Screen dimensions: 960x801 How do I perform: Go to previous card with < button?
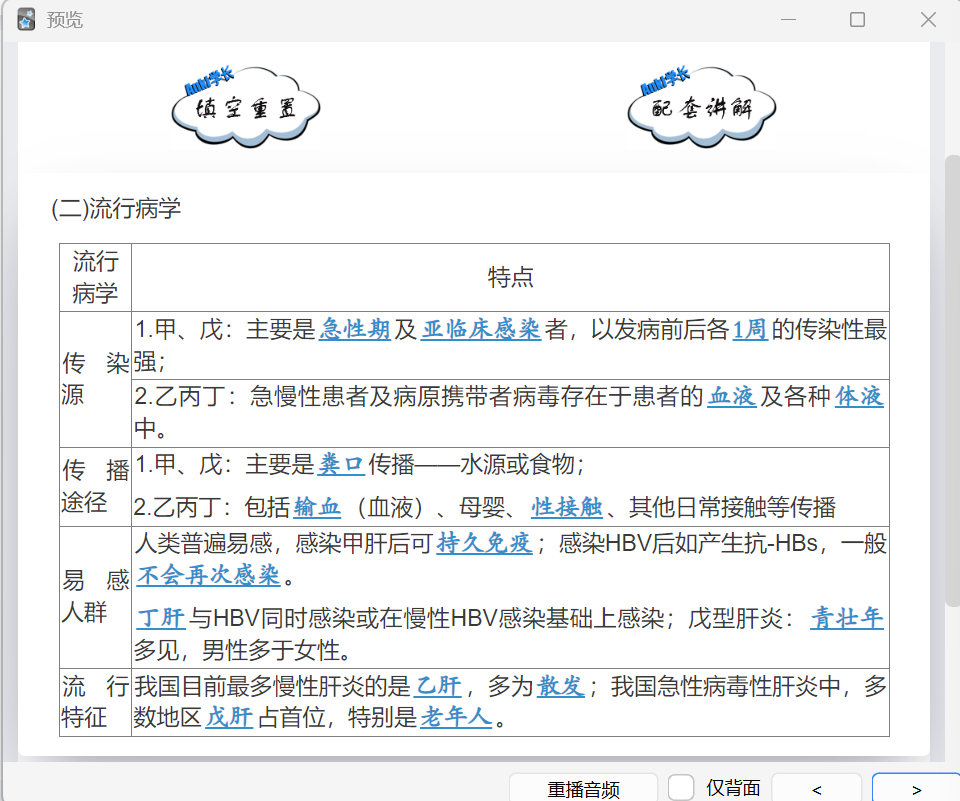point(817,789)
